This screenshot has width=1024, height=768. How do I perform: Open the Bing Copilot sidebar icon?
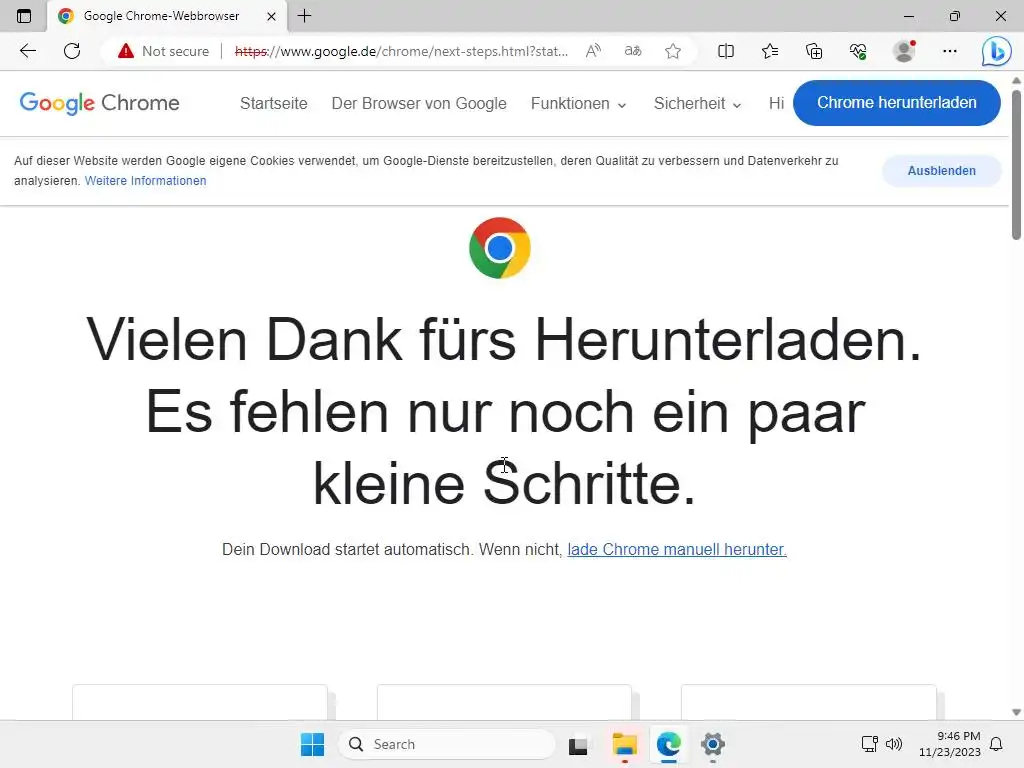coord(996,52)
